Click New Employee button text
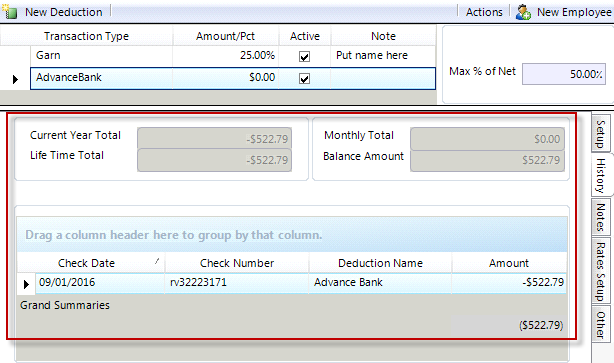The width and height of the screenshot is (614, 363). pos(574,12)
